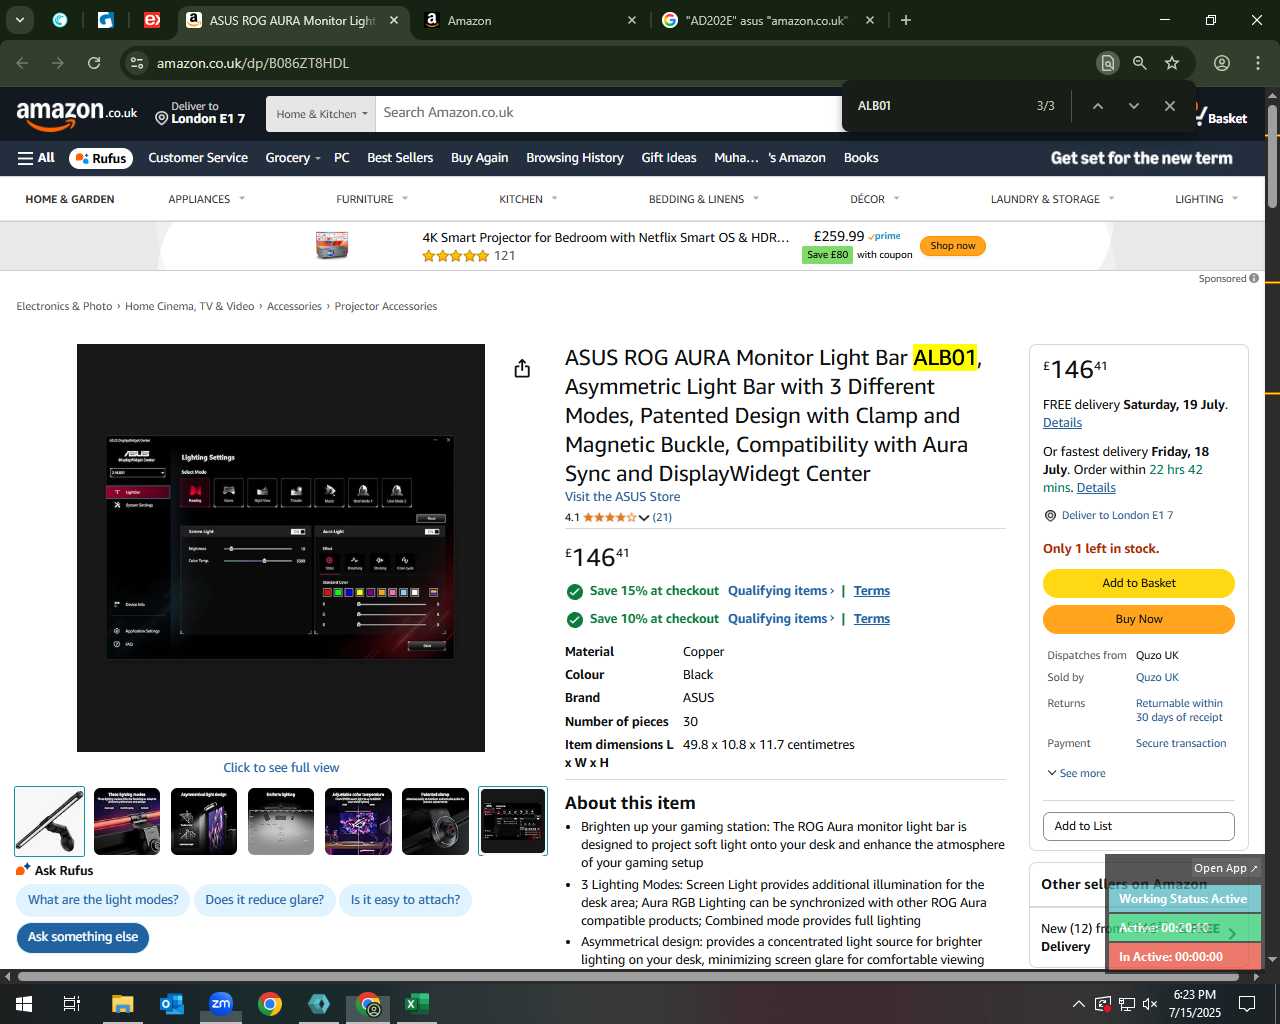Select the Asymmetrical light design thumbnail
The width and height of the screenshot is (1280, 1024).
[204, 821]
